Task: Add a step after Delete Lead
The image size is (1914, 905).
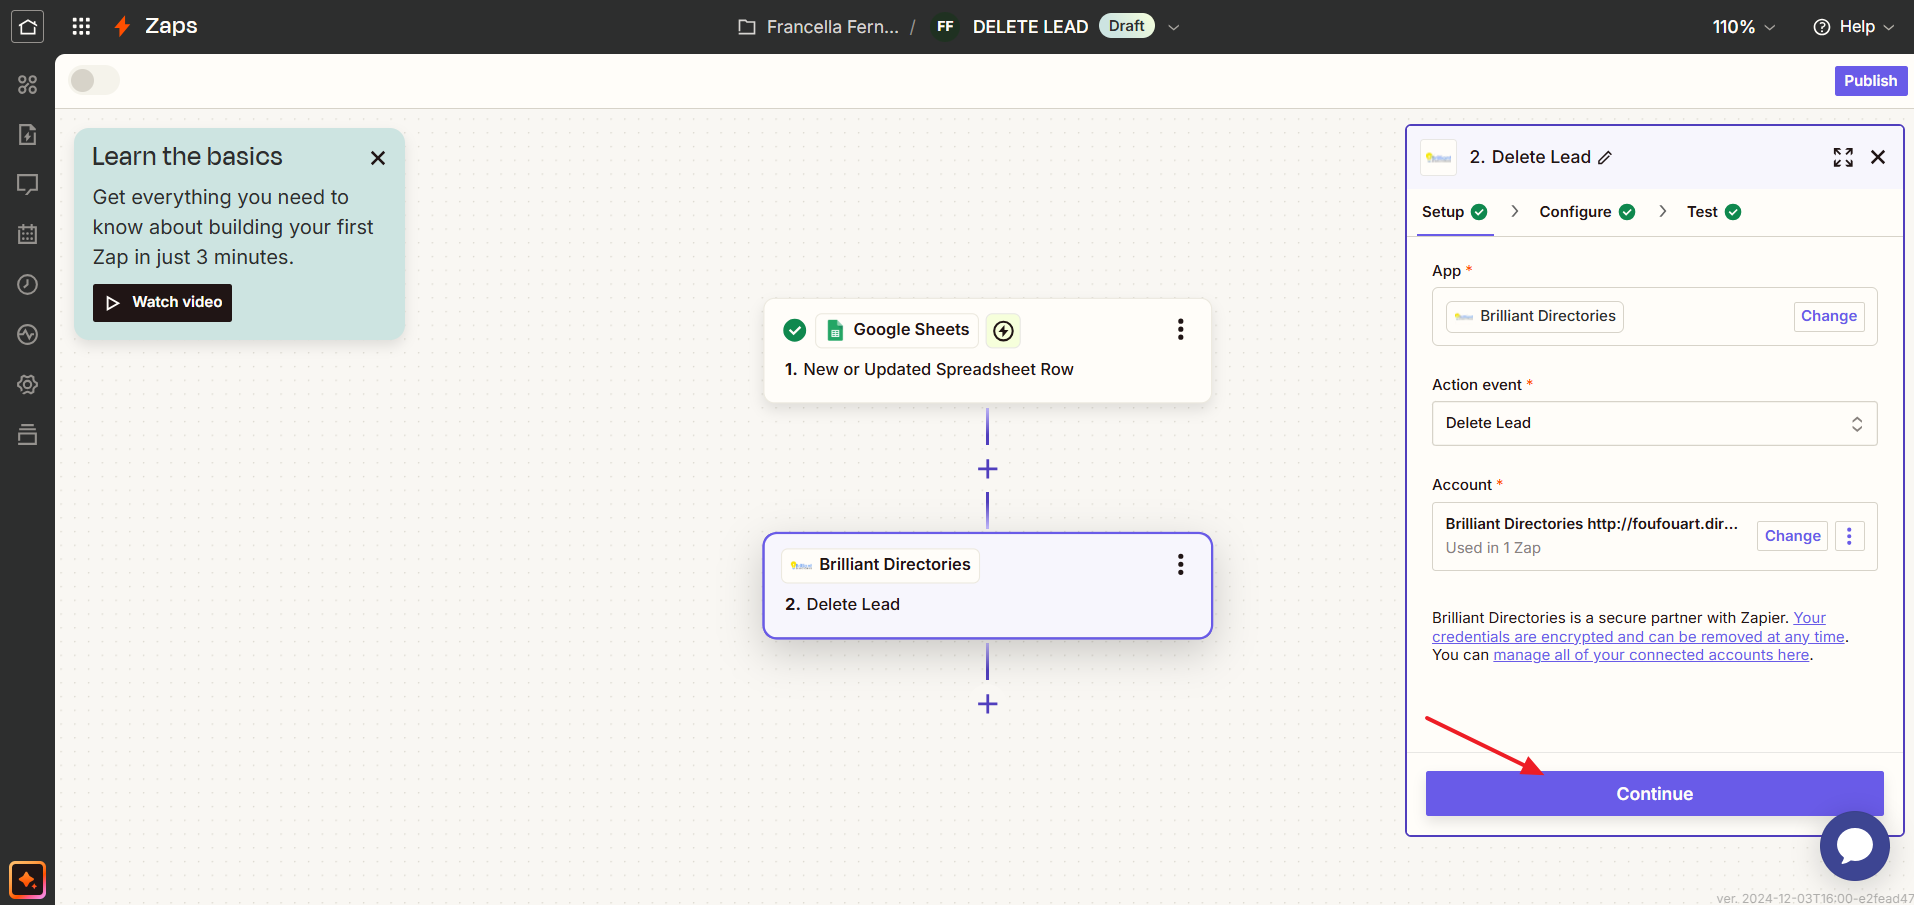Action: coord(987,704)
